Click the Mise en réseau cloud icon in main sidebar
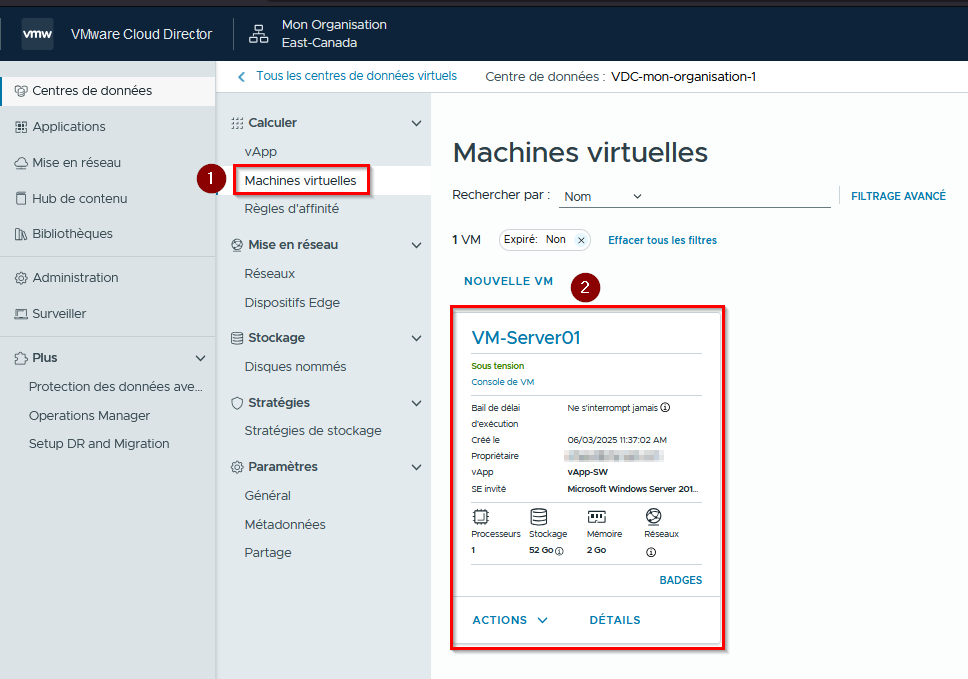Image resolution: width=968 pixels, height=679 pixels. 21,163
